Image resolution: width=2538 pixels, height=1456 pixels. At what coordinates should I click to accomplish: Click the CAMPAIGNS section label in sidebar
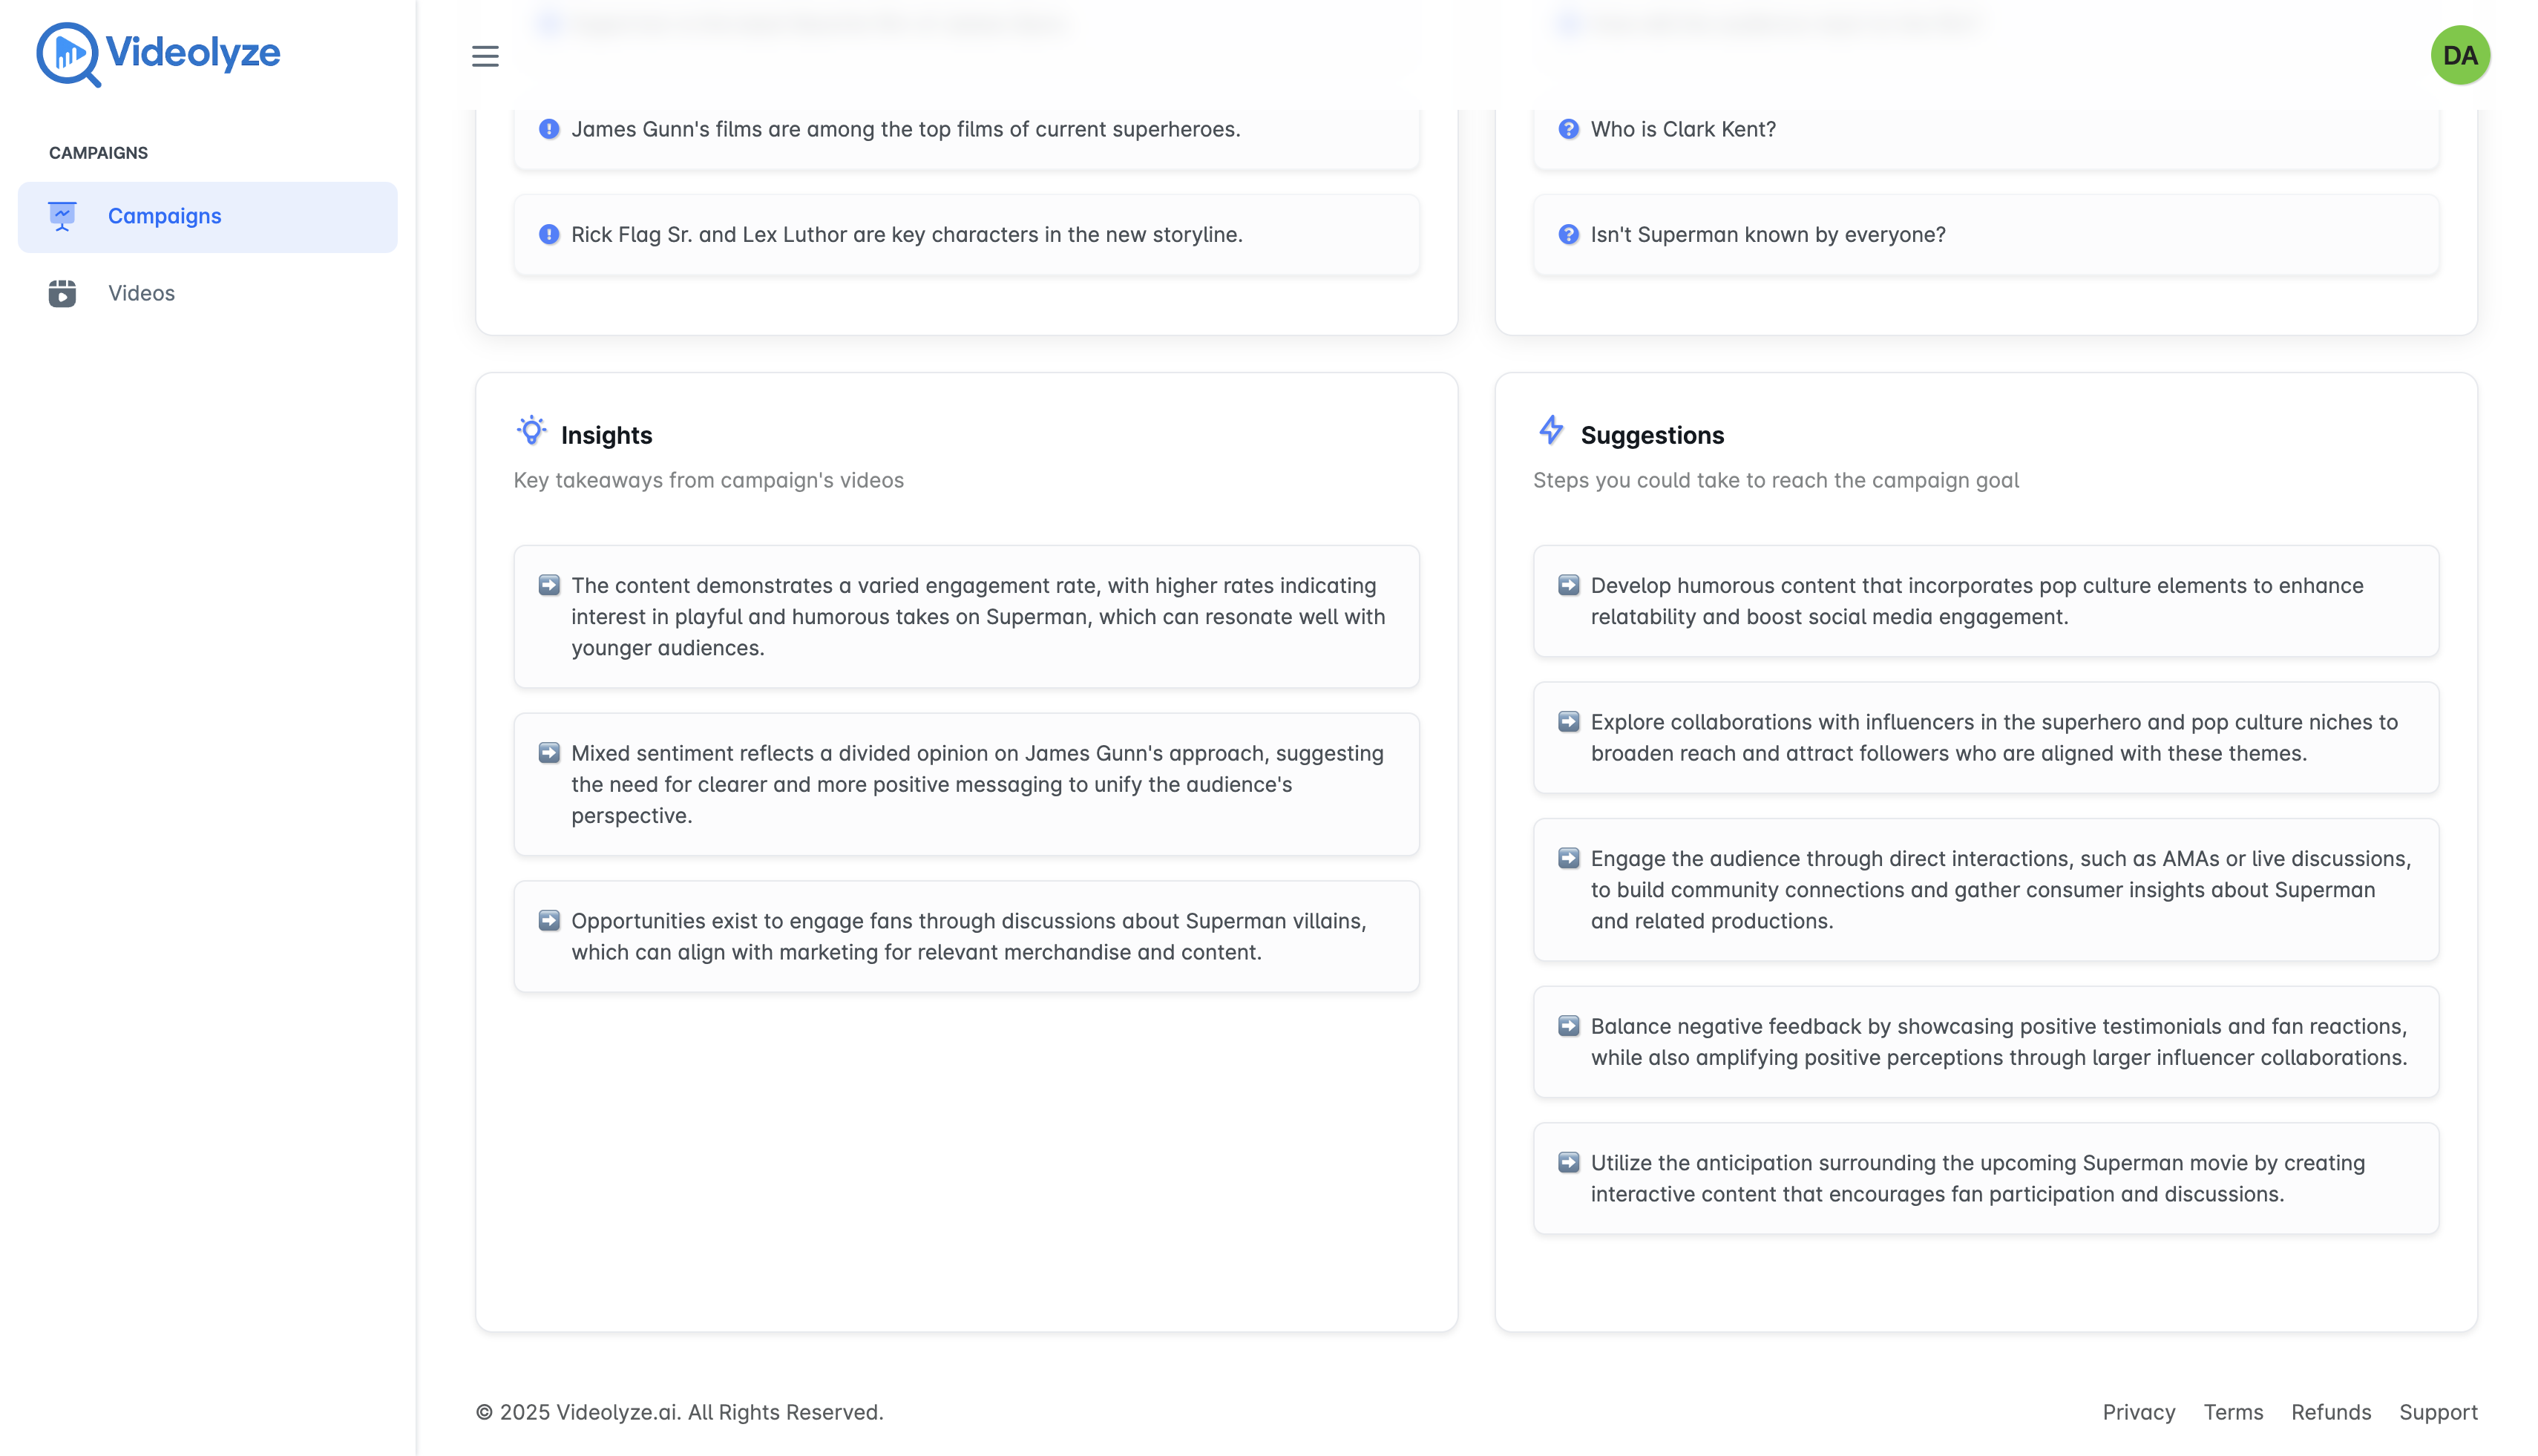(x=98, y=153)
